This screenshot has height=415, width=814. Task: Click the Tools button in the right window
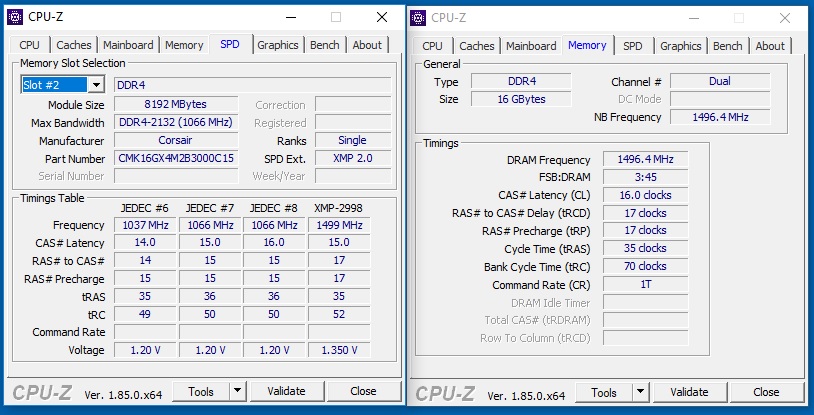pos(604,392)
